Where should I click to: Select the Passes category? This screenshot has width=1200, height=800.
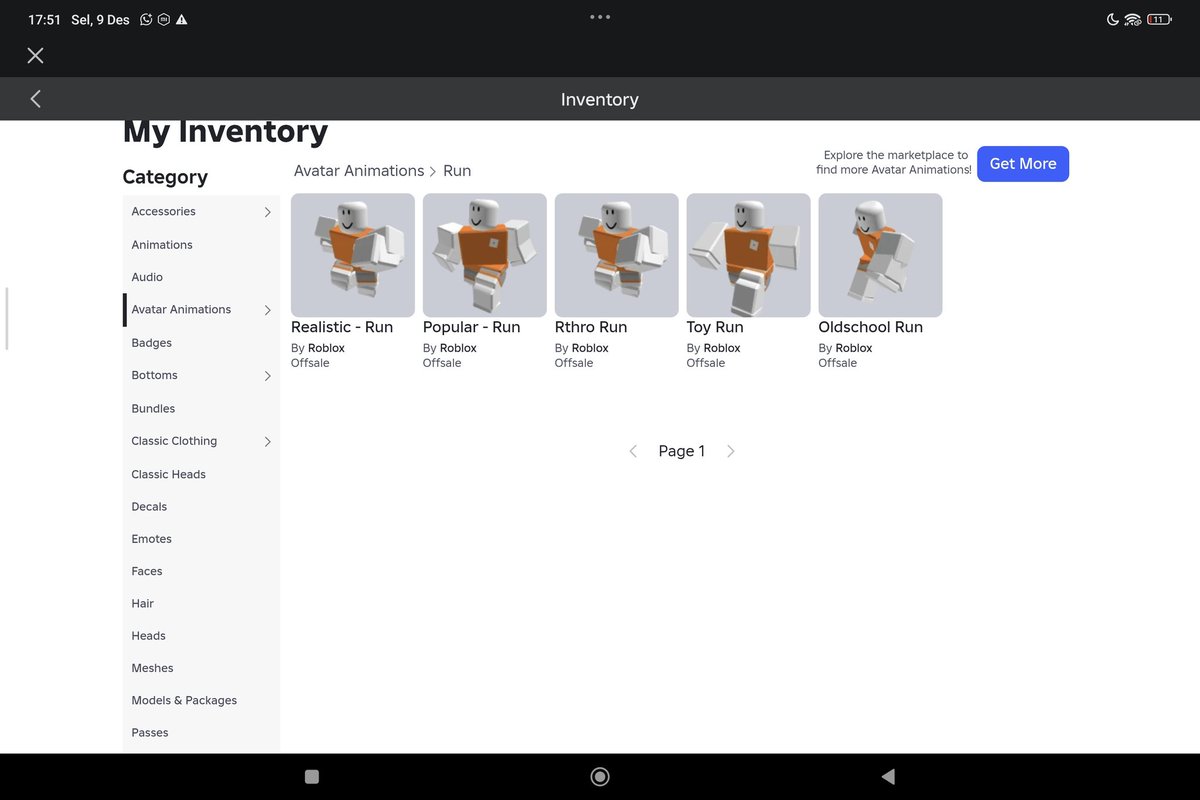(201, 733)
